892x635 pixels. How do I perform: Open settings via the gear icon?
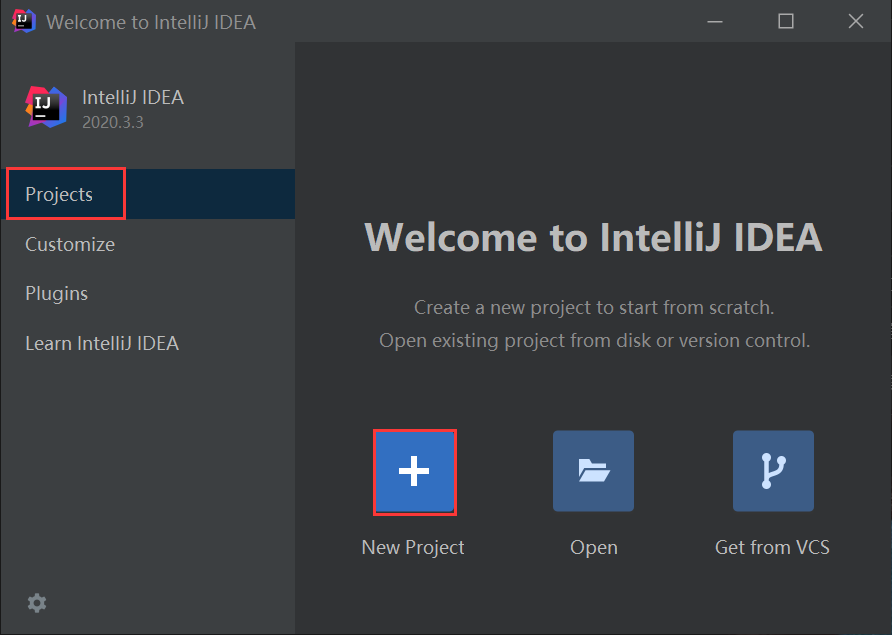click(x=37, y=603)
